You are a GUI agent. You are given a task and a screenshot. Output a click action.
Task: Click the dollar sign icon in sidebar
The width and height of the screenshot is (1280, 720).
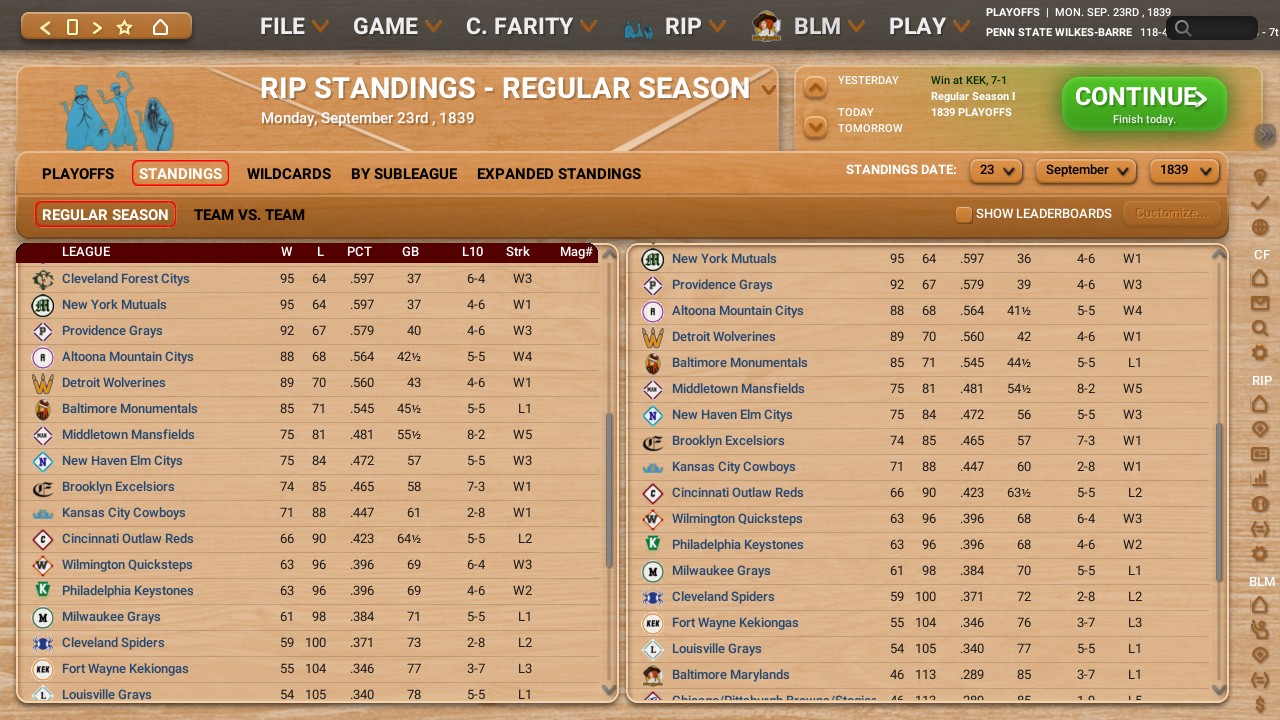click(1260, 705)
